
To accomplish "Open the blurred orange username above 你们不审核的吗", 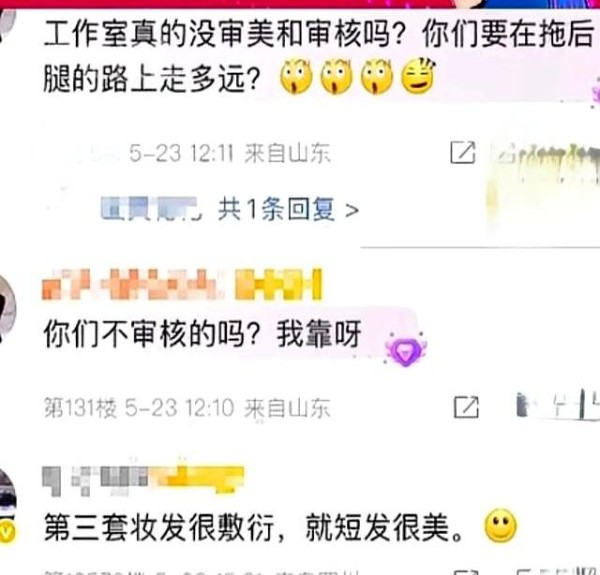I will (x=132, y=284).
